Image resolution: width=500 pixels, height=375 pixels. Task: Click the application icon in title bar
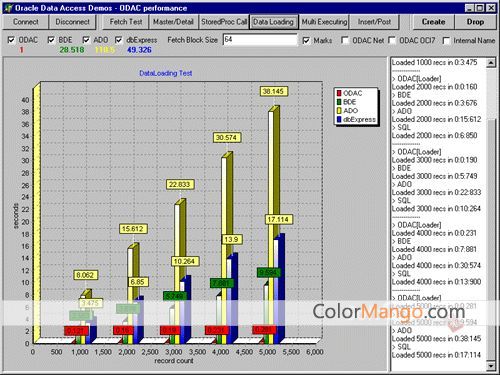coord(7,8)
